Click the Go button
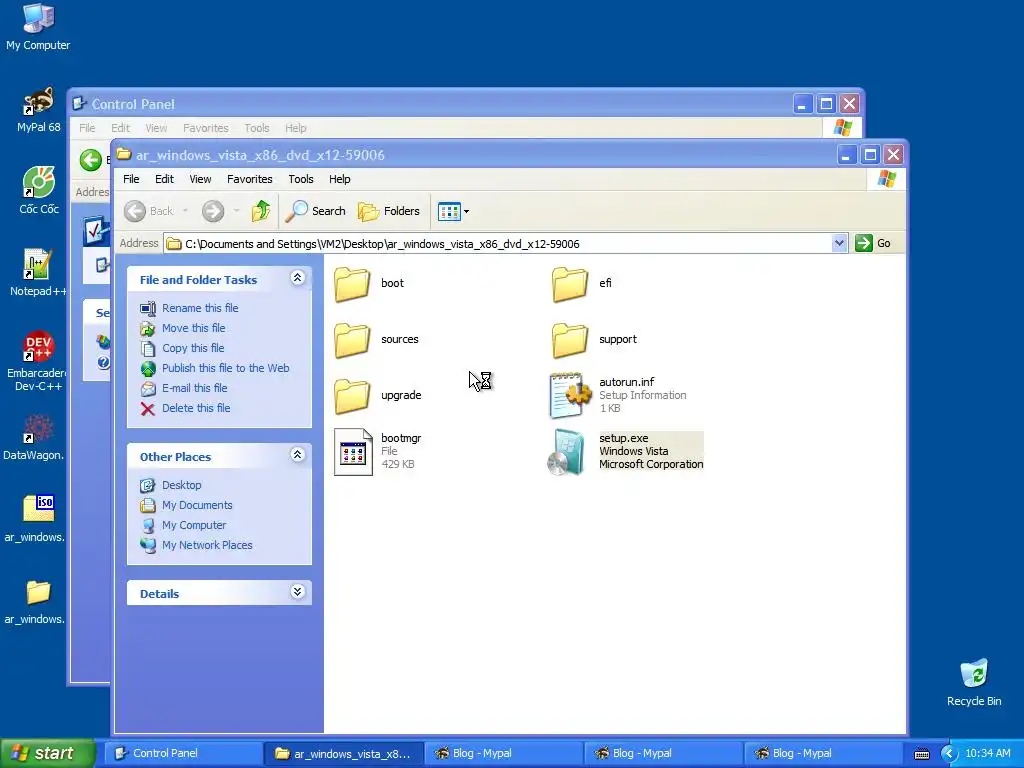This screenshot has width=1024, height=768. [873, 244]
